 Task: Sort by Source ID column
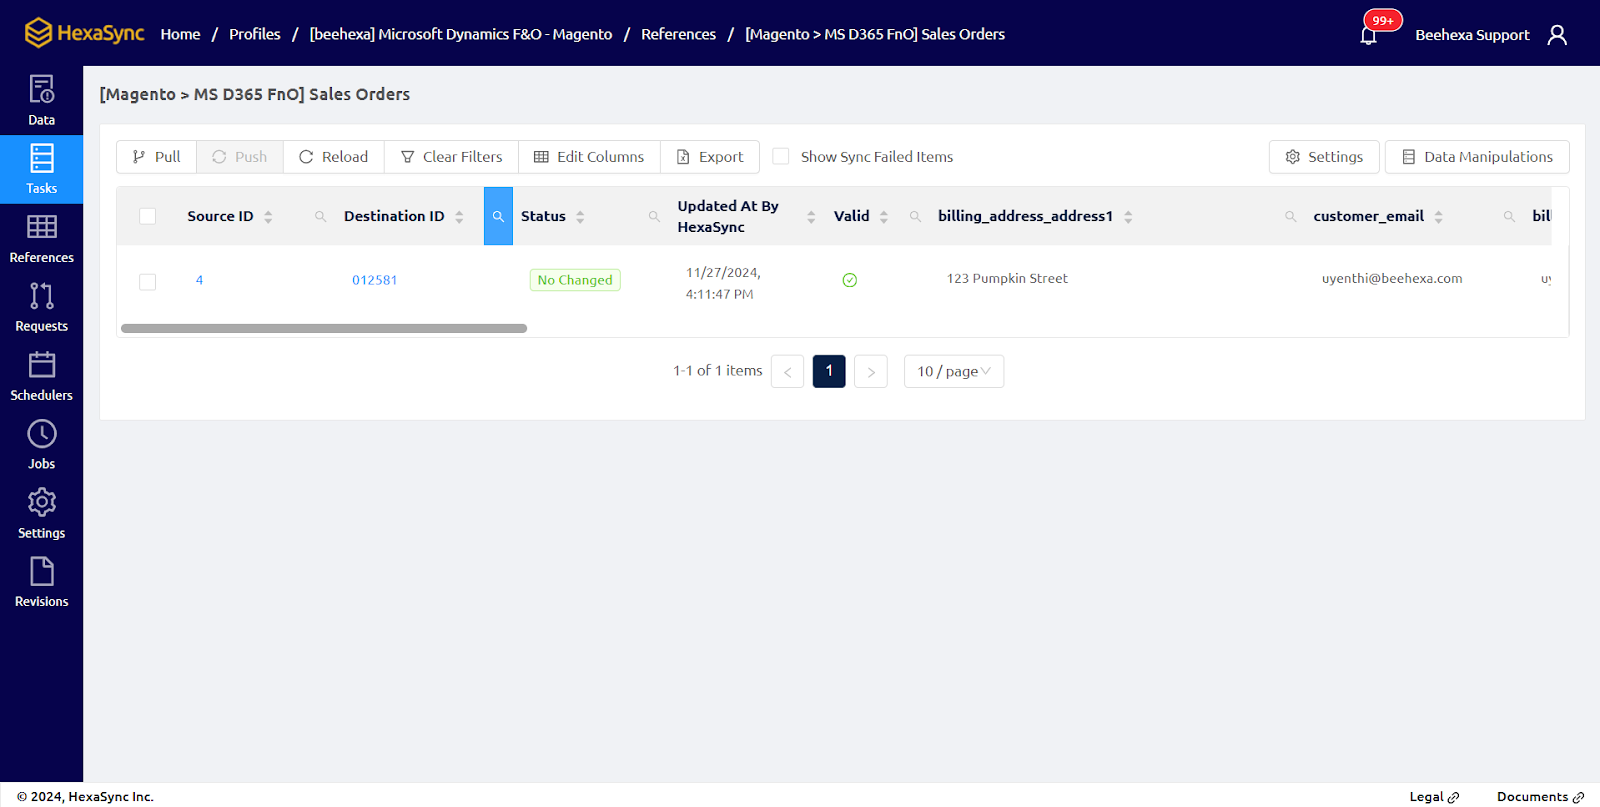click(268, 216)
